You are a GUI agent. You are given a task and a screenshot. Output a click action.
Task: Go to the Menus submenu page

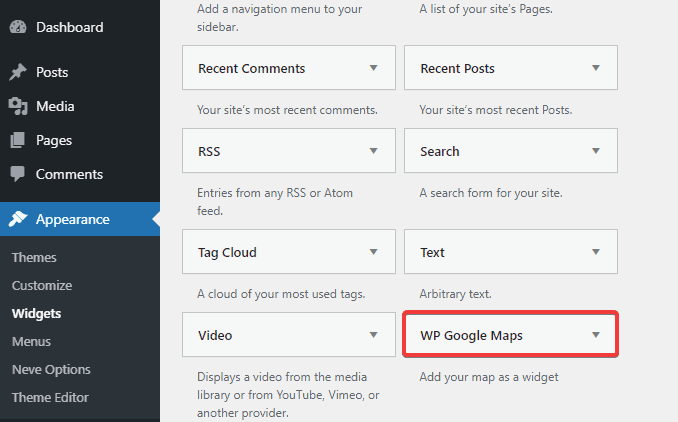[x=31, y=341]
